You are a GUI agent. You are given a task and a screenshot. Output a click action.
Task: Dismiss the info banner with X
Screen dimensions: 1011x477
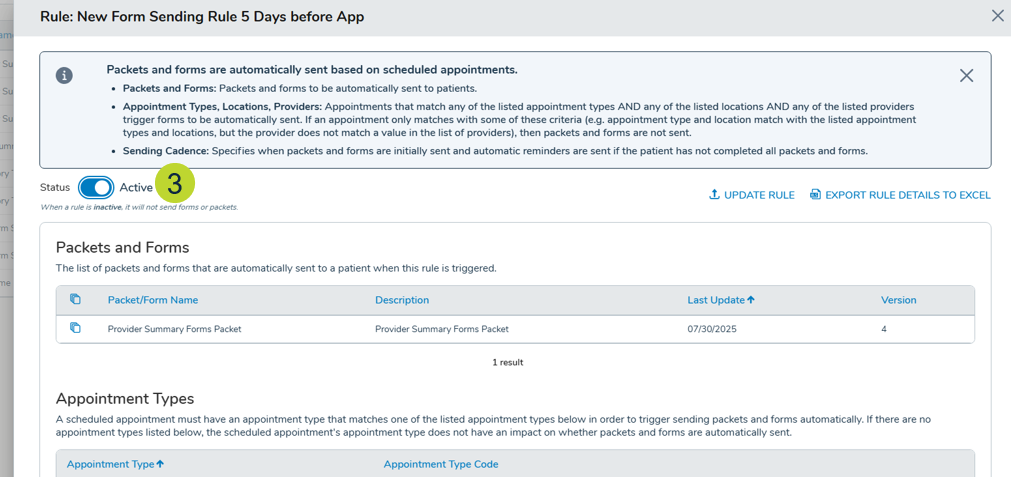(x=966, y=76)
